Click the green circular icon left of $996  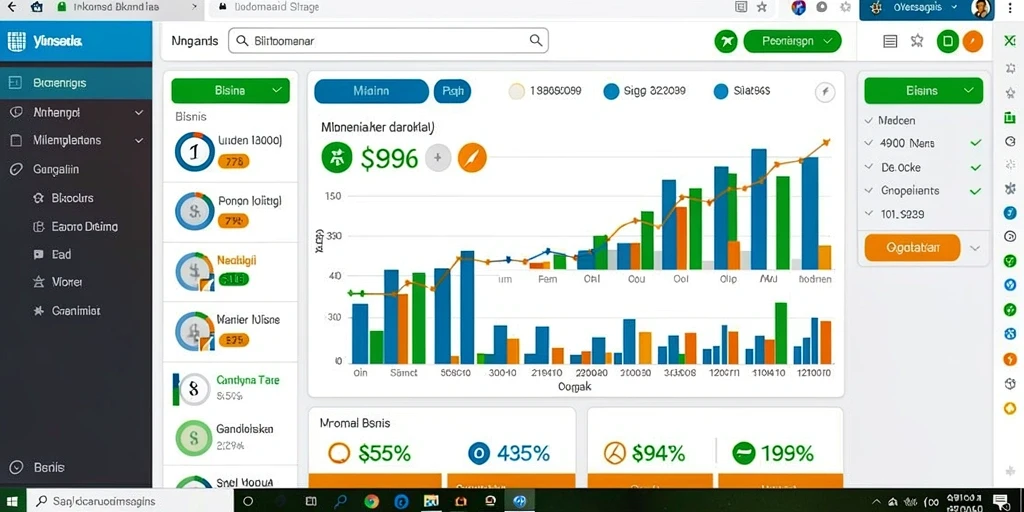coord(337,158)
